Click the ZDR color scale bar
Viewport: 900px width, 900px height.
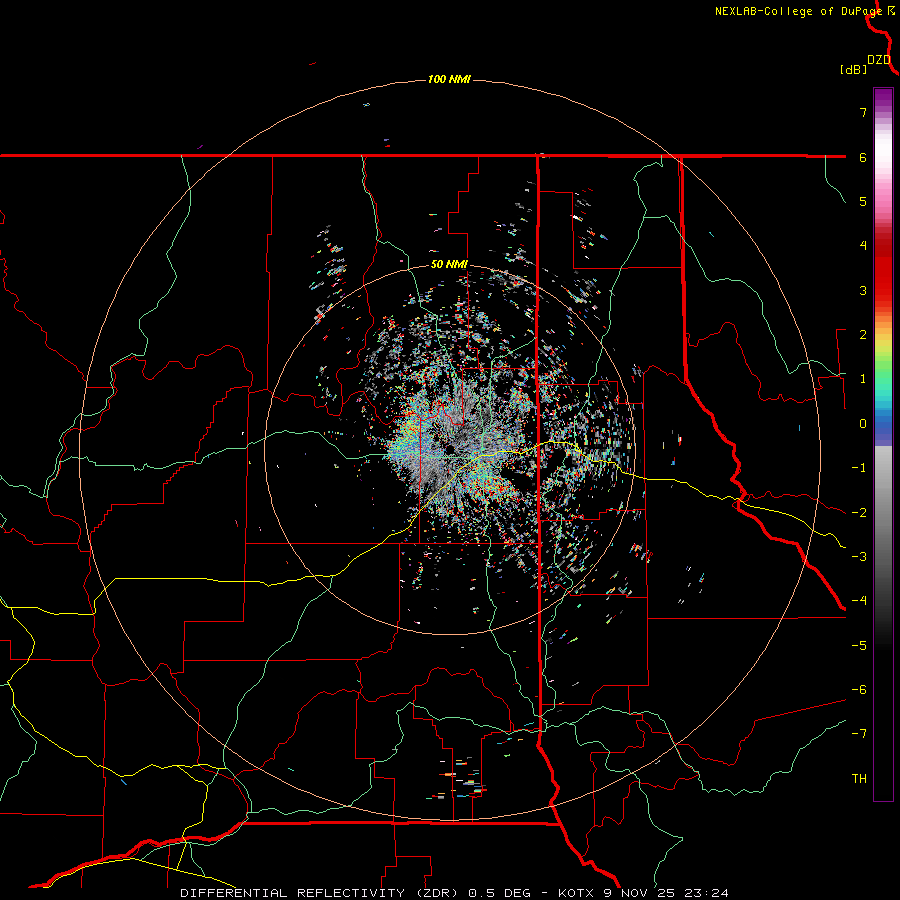tap(883, 444)
